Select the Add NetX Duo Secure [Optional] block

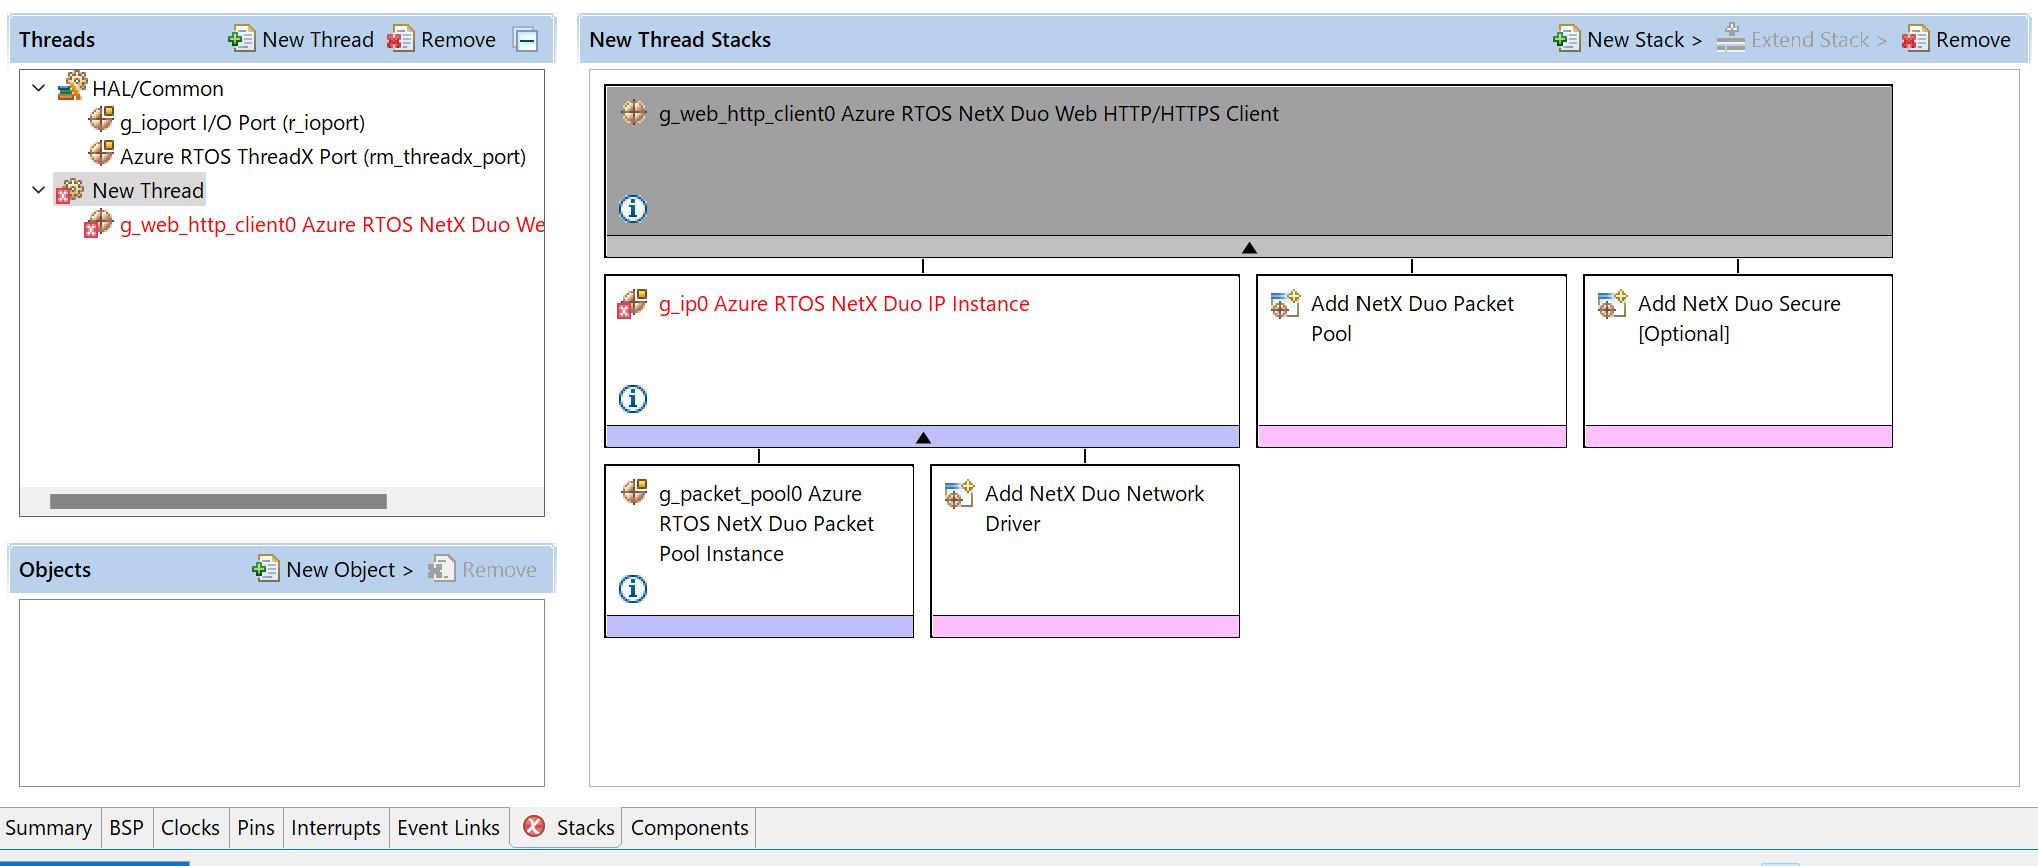(x=1738, y=361)
